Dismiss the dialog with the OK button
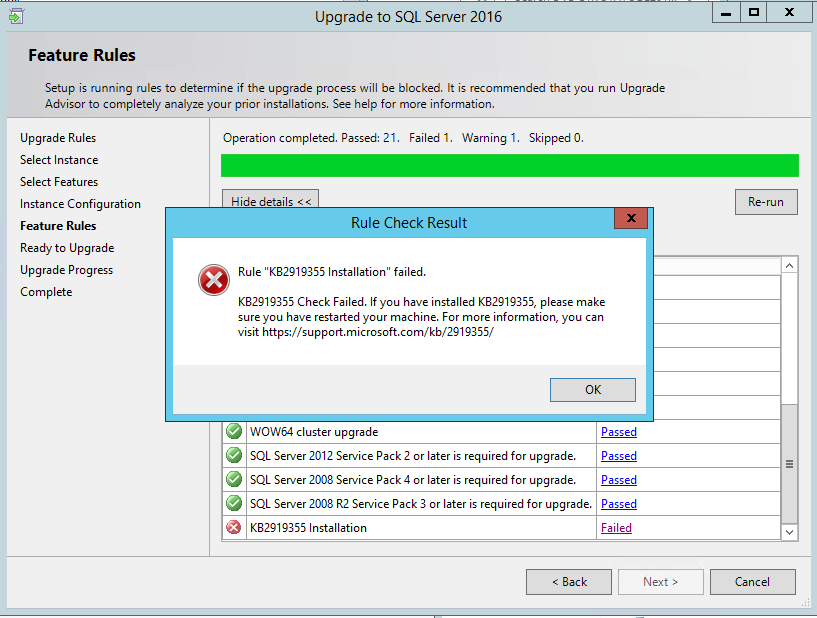Image resolution: width=817 pixels, height=618 pixels. coord(593,389)
